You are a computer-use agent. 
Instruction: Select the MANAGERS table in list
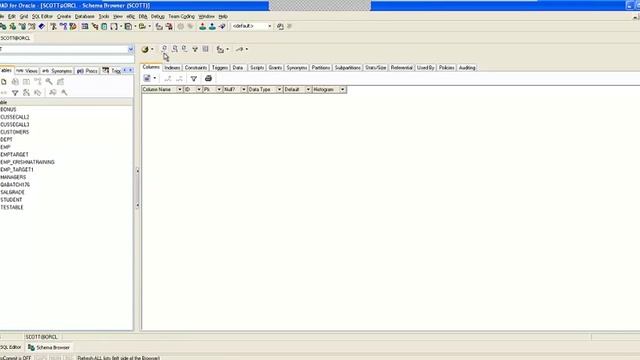tap(13, 177)
